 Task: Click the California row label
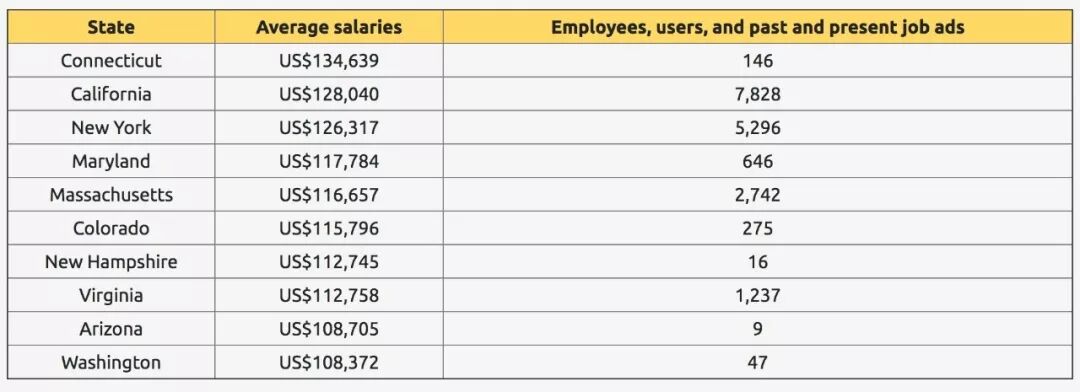click(x=111, y=94)
